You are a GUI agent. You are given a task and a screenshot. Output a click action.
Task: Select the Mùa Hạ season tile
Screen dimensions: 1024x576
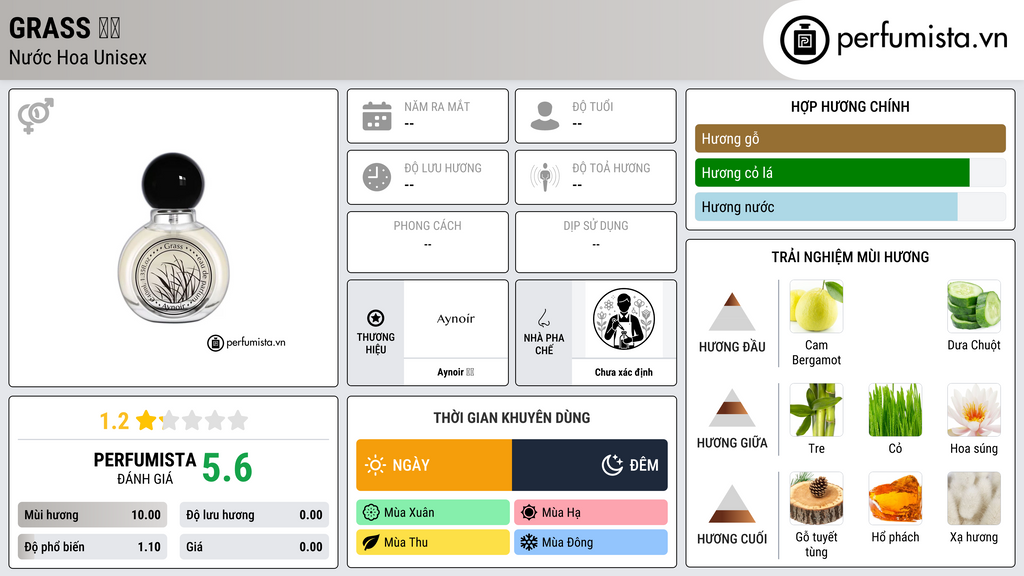591,513
